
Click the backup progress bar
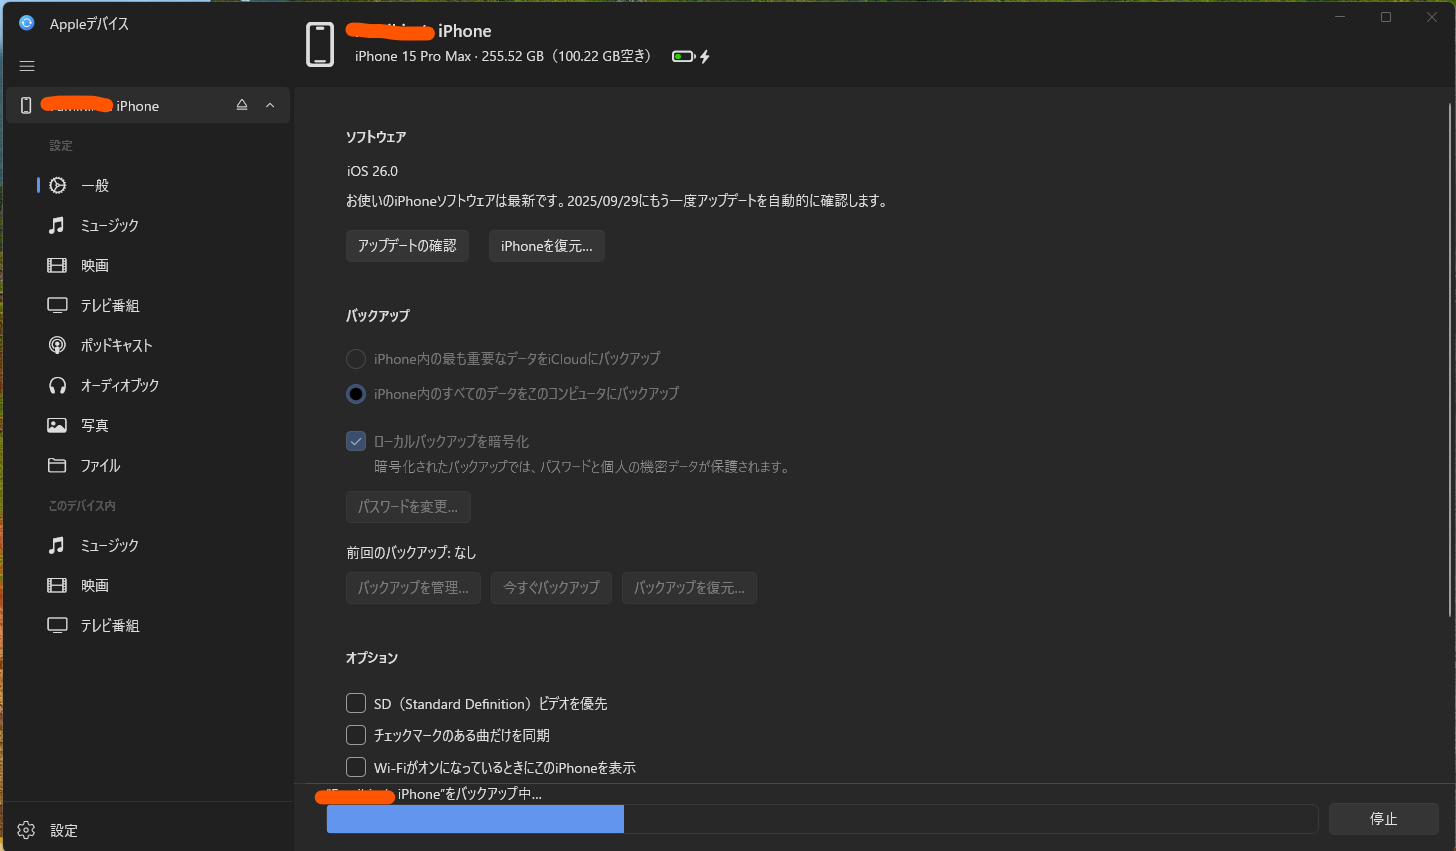pos(822,819)
